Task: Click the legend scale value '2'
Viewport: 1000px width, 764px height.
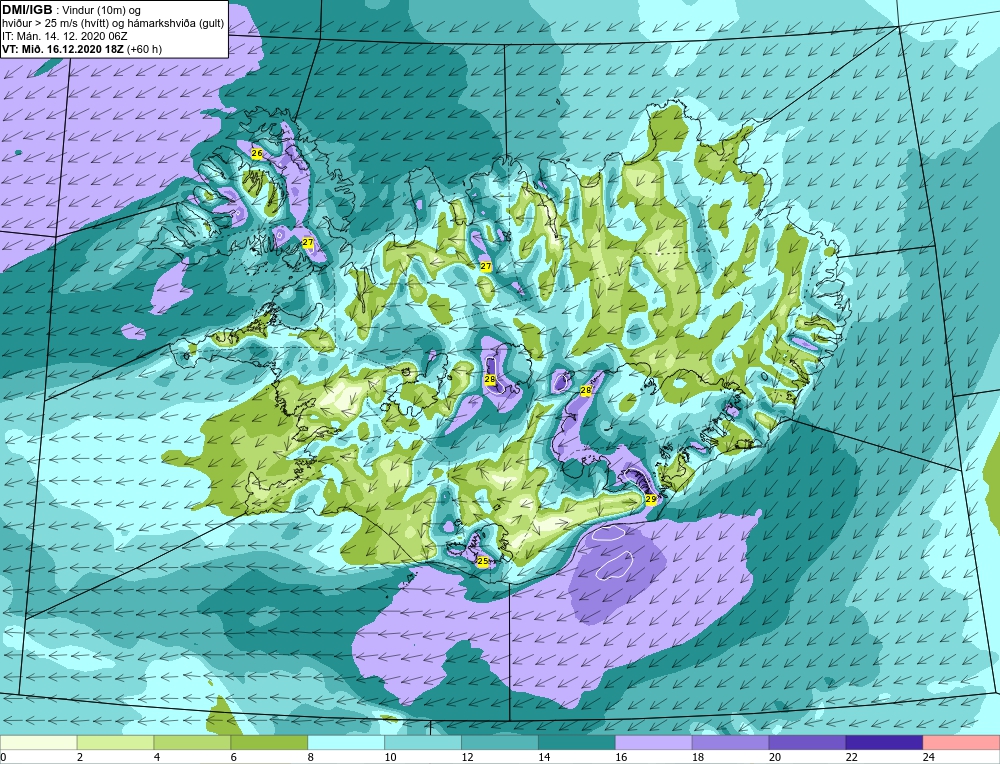Action: 80,757
